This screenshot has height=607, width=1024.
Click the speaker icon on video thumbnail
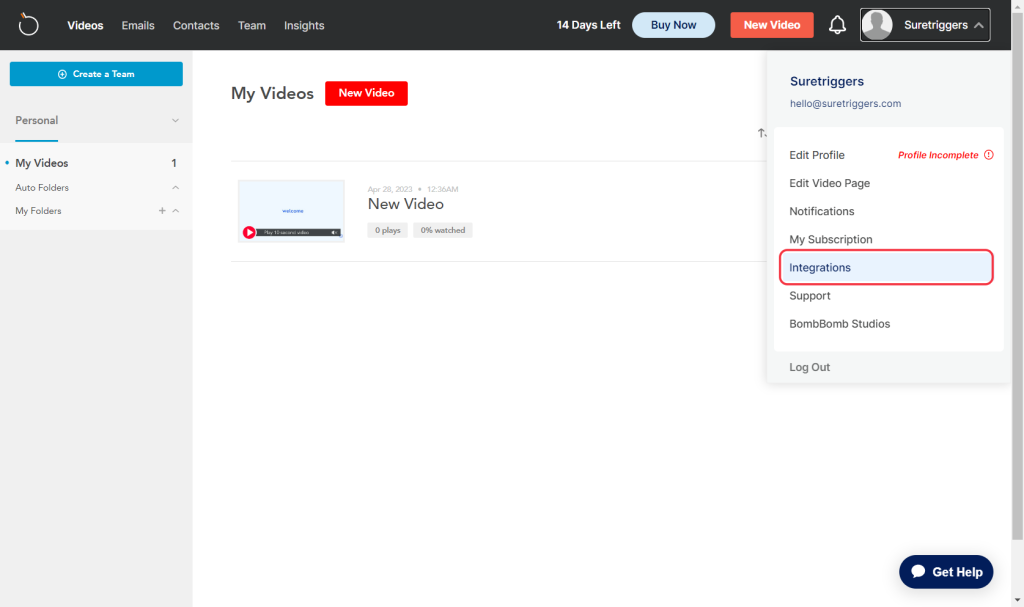tap(335, 232)
